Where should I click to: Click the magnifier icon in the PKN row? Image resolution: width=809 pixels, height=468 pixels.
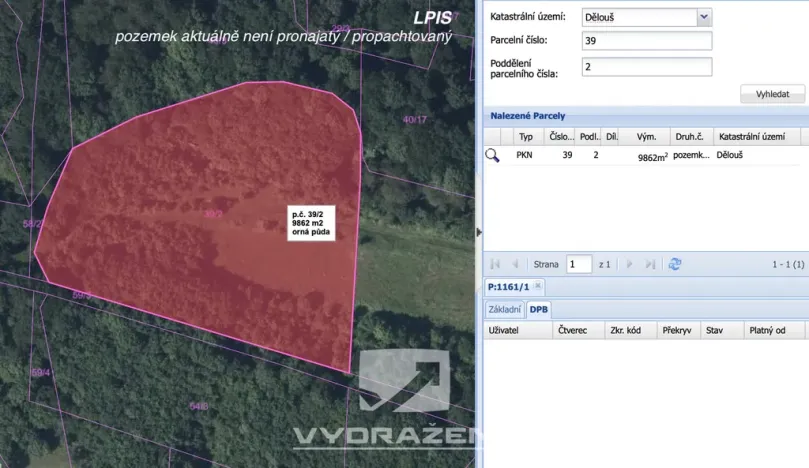[x=492, y=155]
